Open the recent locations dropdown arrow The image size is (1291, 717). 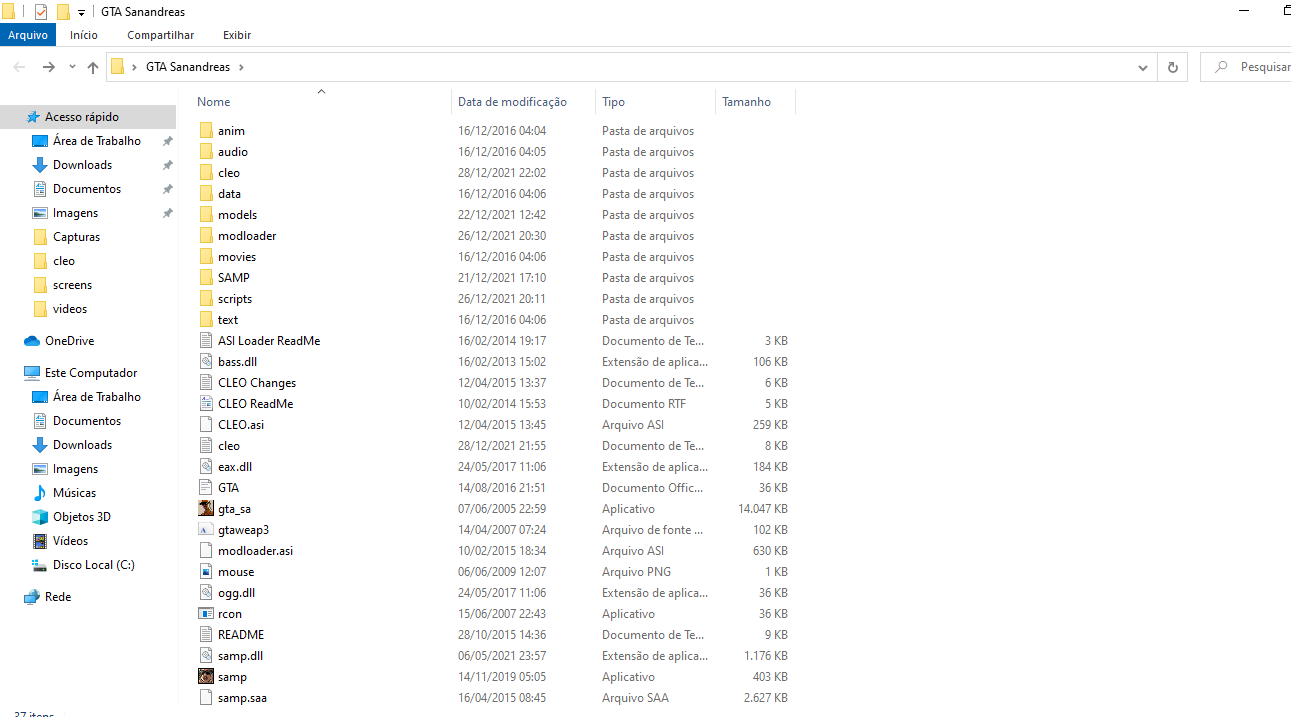tap(72, 67)
